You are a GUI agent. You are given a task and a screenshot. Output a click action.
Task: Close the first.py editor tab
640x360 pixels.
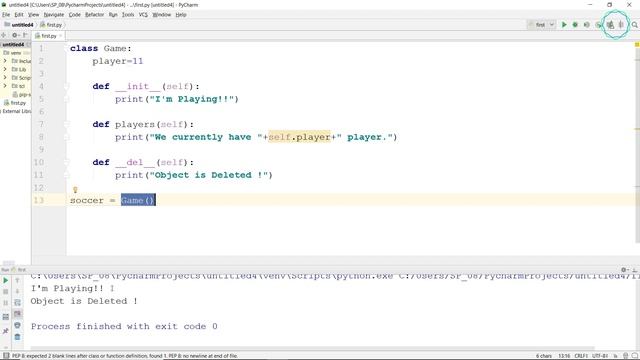click(61, 36)
